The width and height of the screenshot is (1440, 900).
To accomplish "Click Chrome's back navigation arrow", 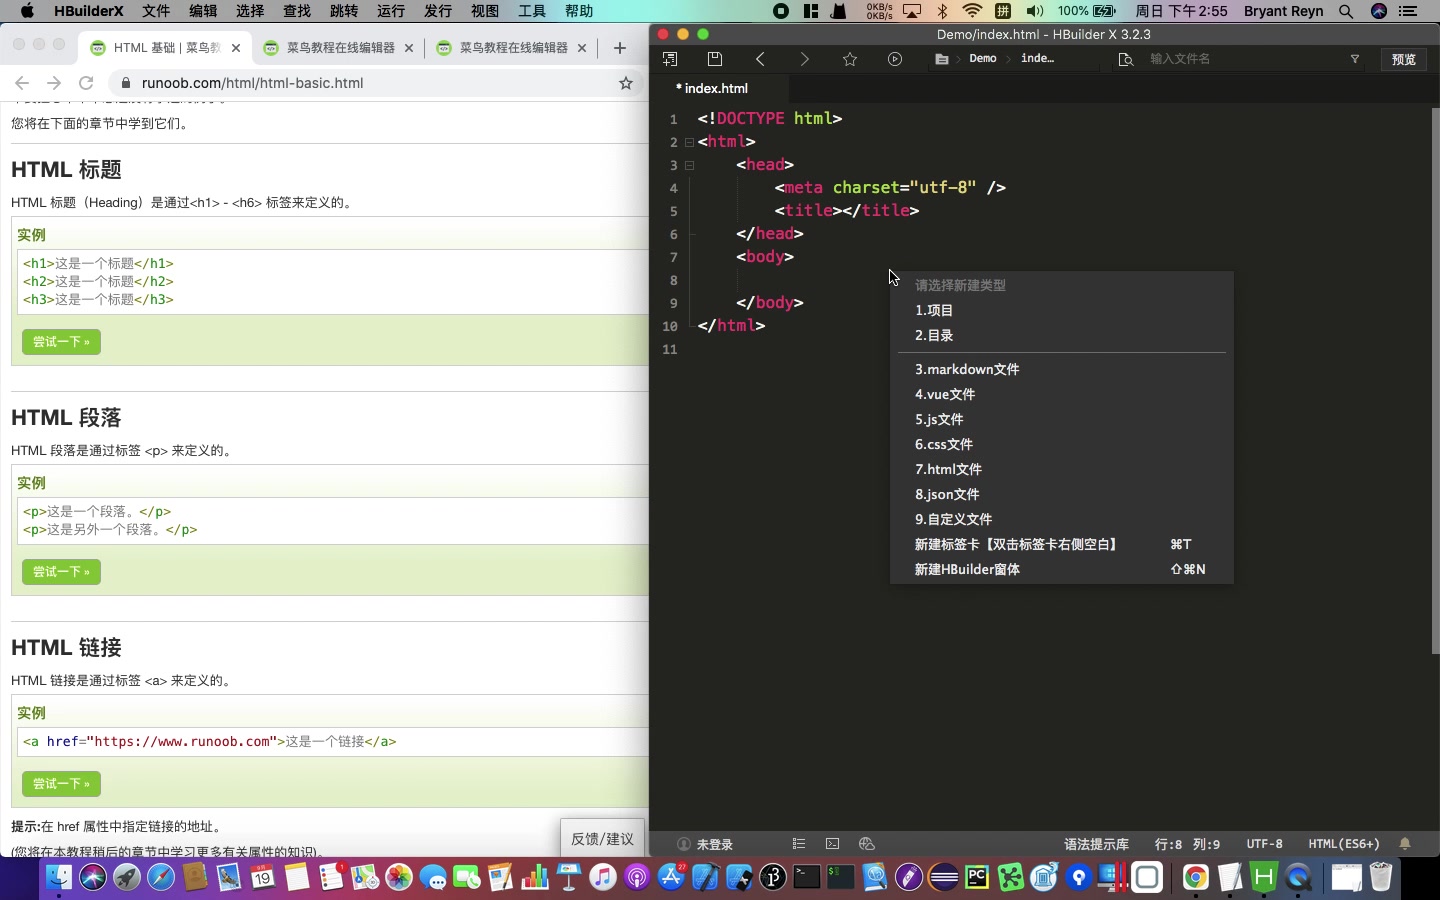I will [22, 83].
